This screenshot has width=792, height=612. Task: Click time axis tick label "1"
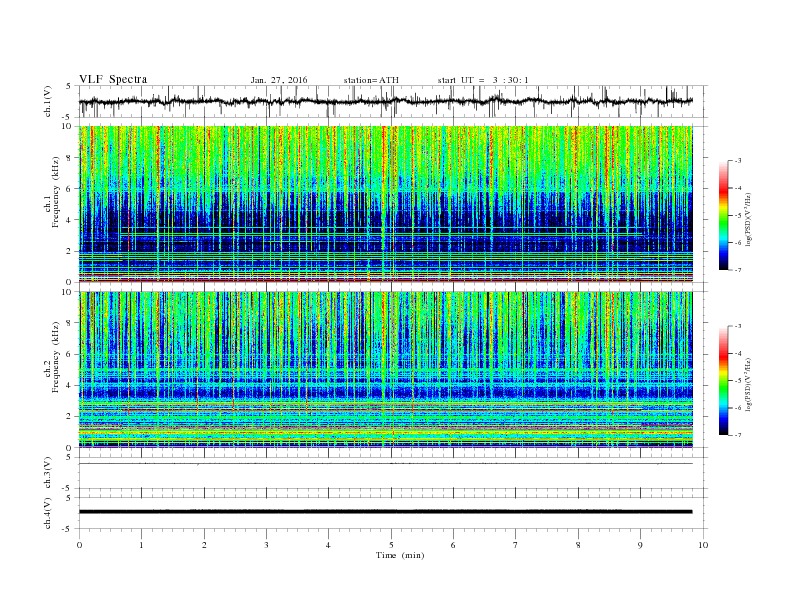141,545
